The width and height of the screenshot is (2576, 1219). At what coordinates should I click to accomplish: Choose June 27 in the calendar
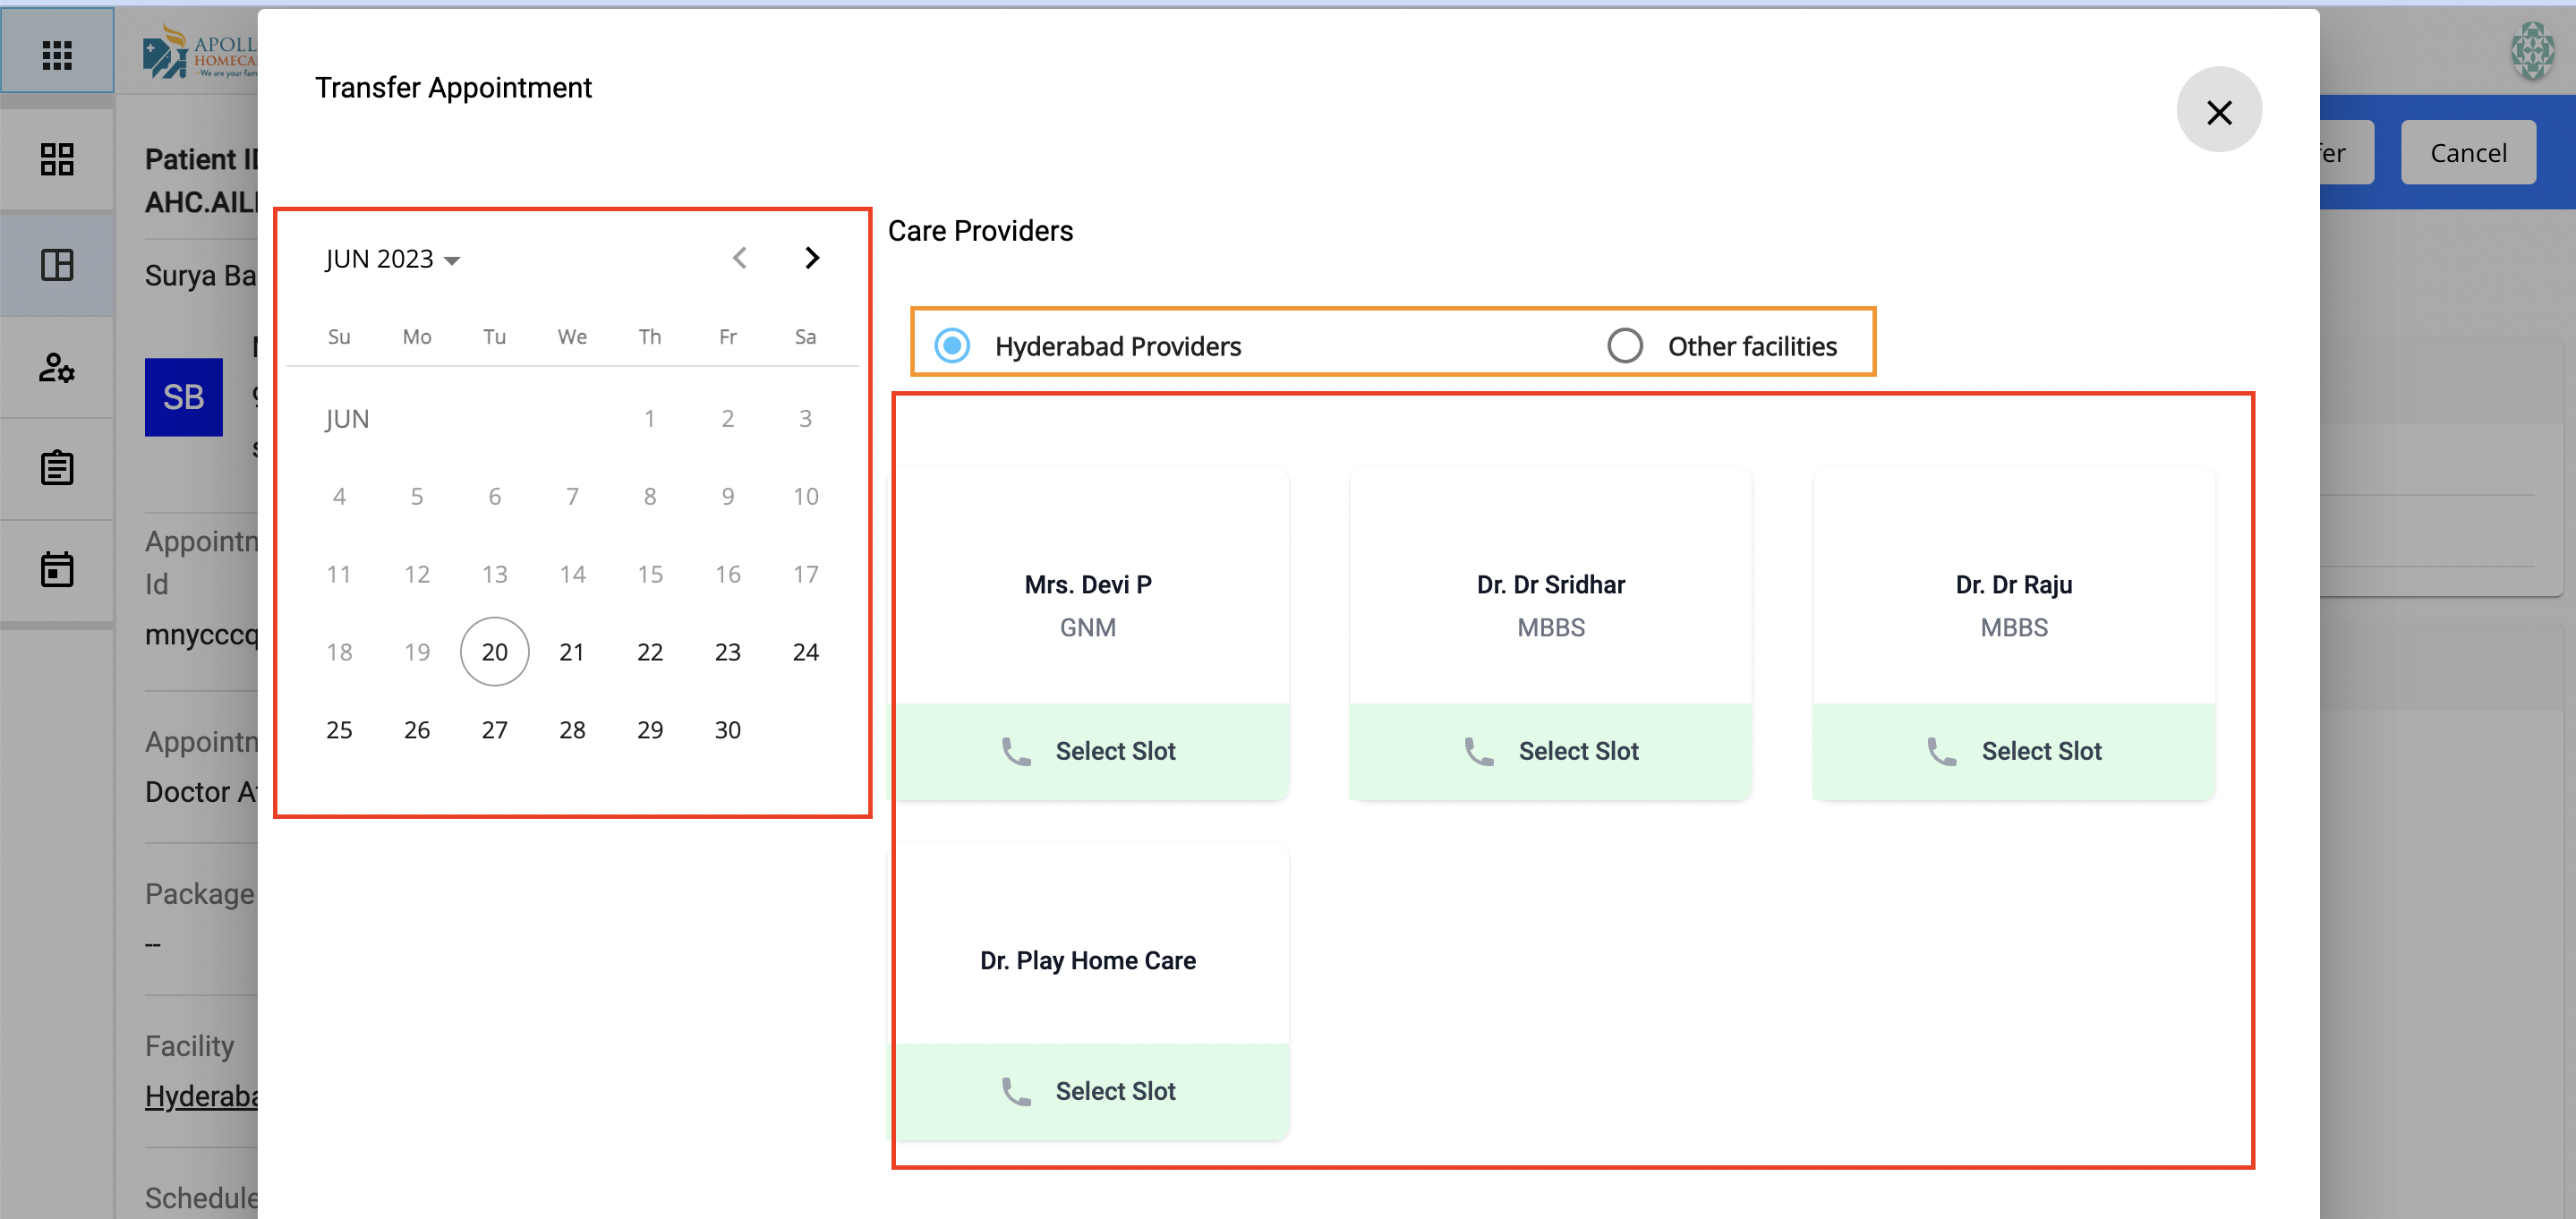pos(494,730)
